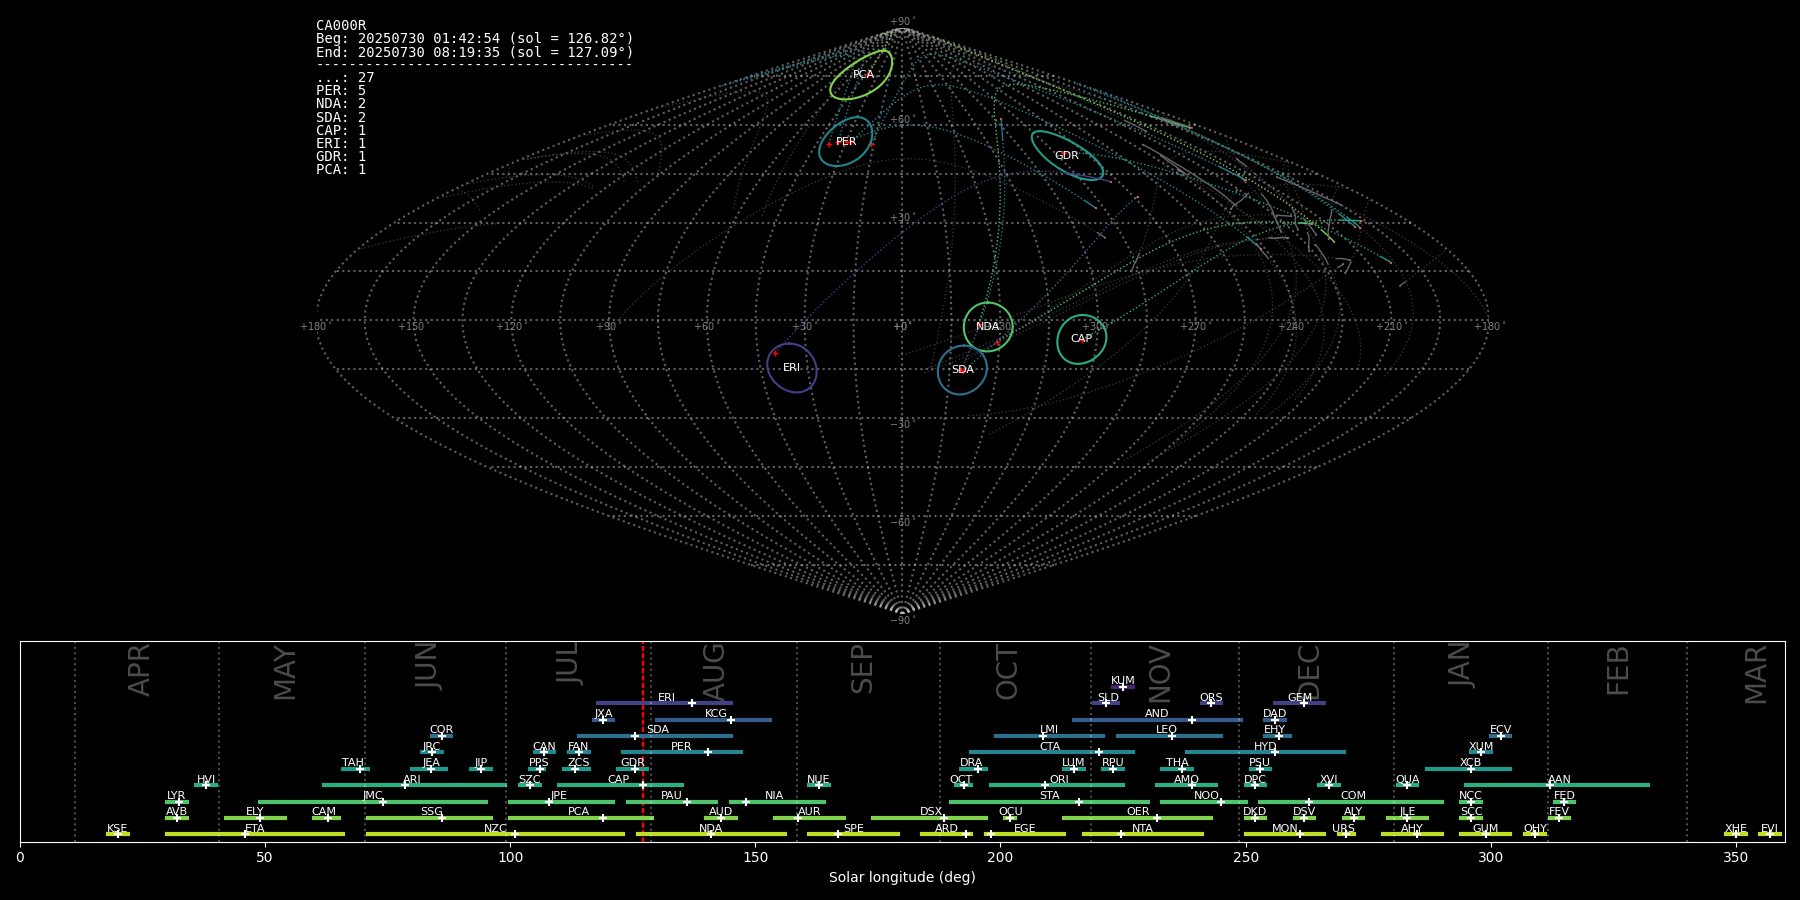The height and width of the screenshot is (900, 1800).
Task: Select the PER radiant label on the sky map
Action: point(846,142)
